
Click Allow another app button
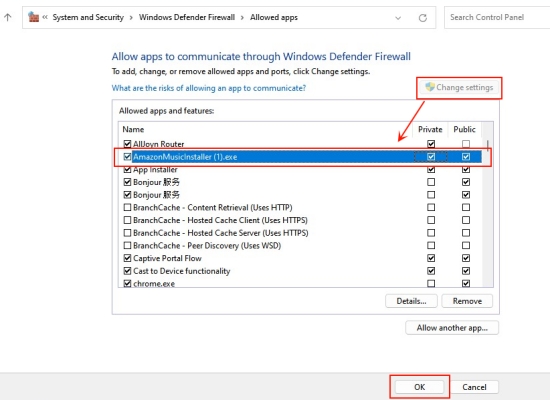pyautogui.click(x=452, y=328)
